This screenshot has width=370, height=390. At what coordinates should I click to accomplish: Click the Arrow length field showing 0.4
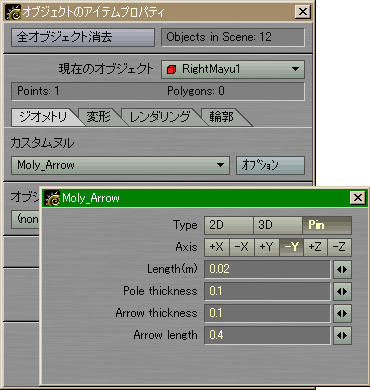click(x=267, y=335)
